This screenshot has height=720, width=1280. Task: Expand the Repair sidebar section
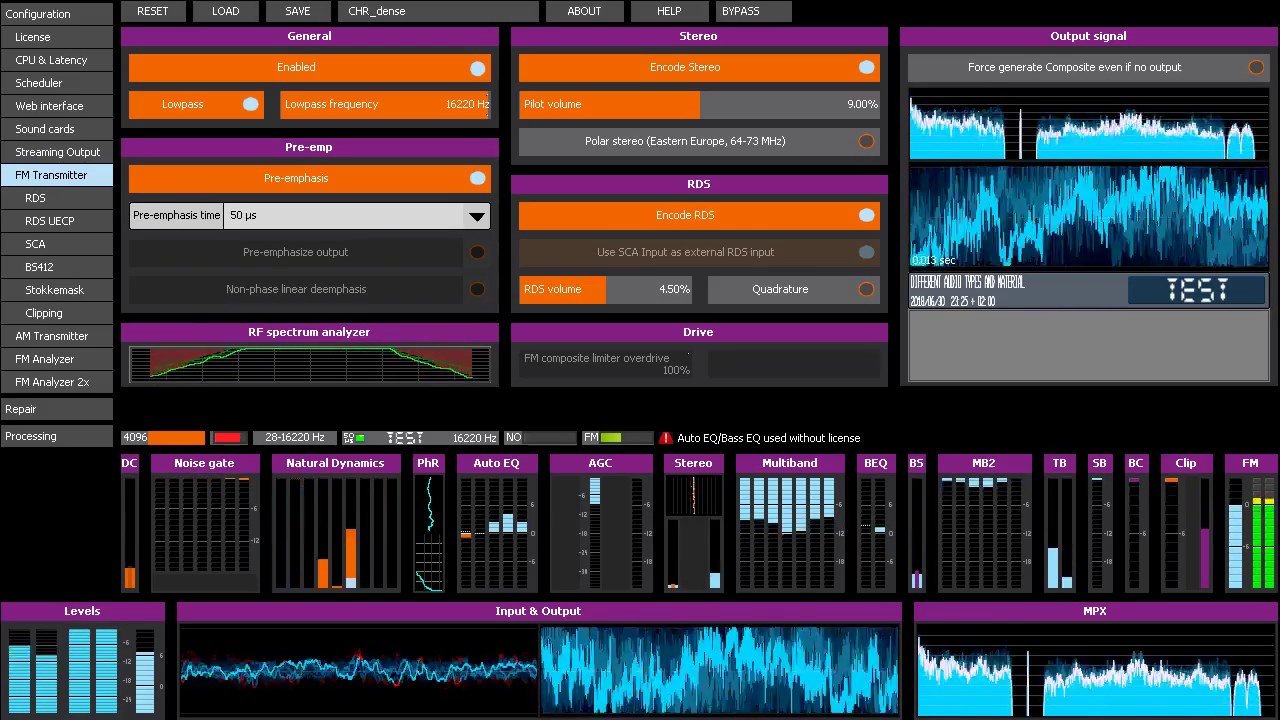(x=56, y=409)
